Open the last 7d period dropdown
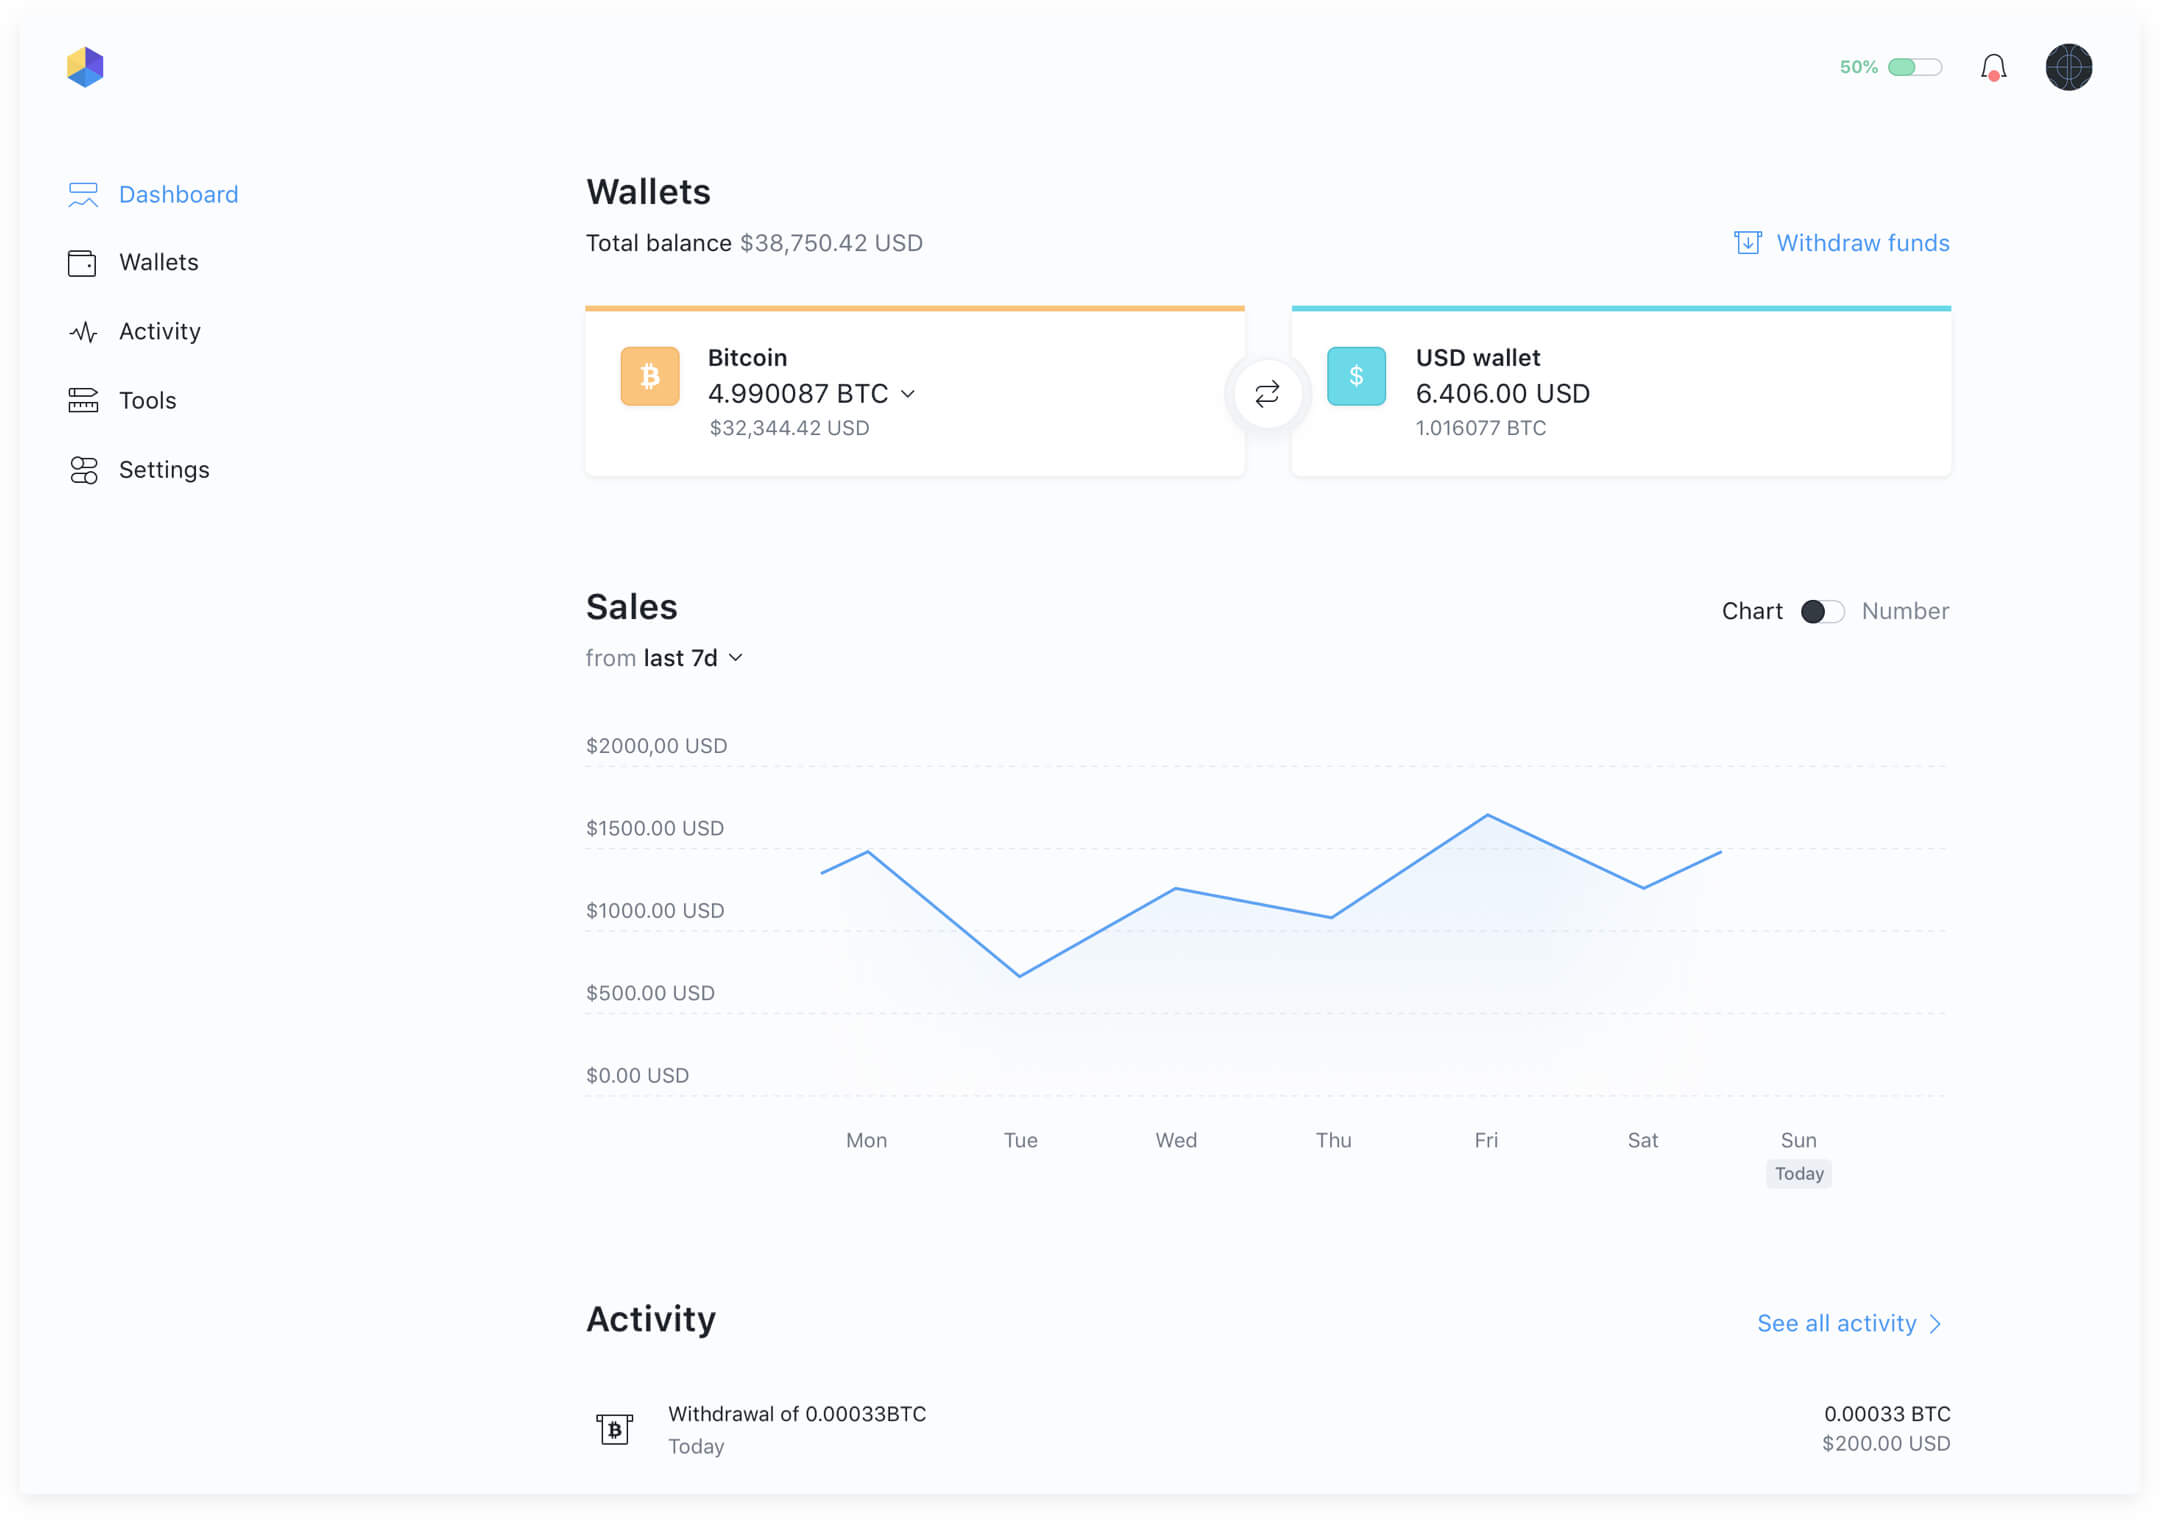The height and width of the screenshot is (1520, 2160). coord(695,658)
